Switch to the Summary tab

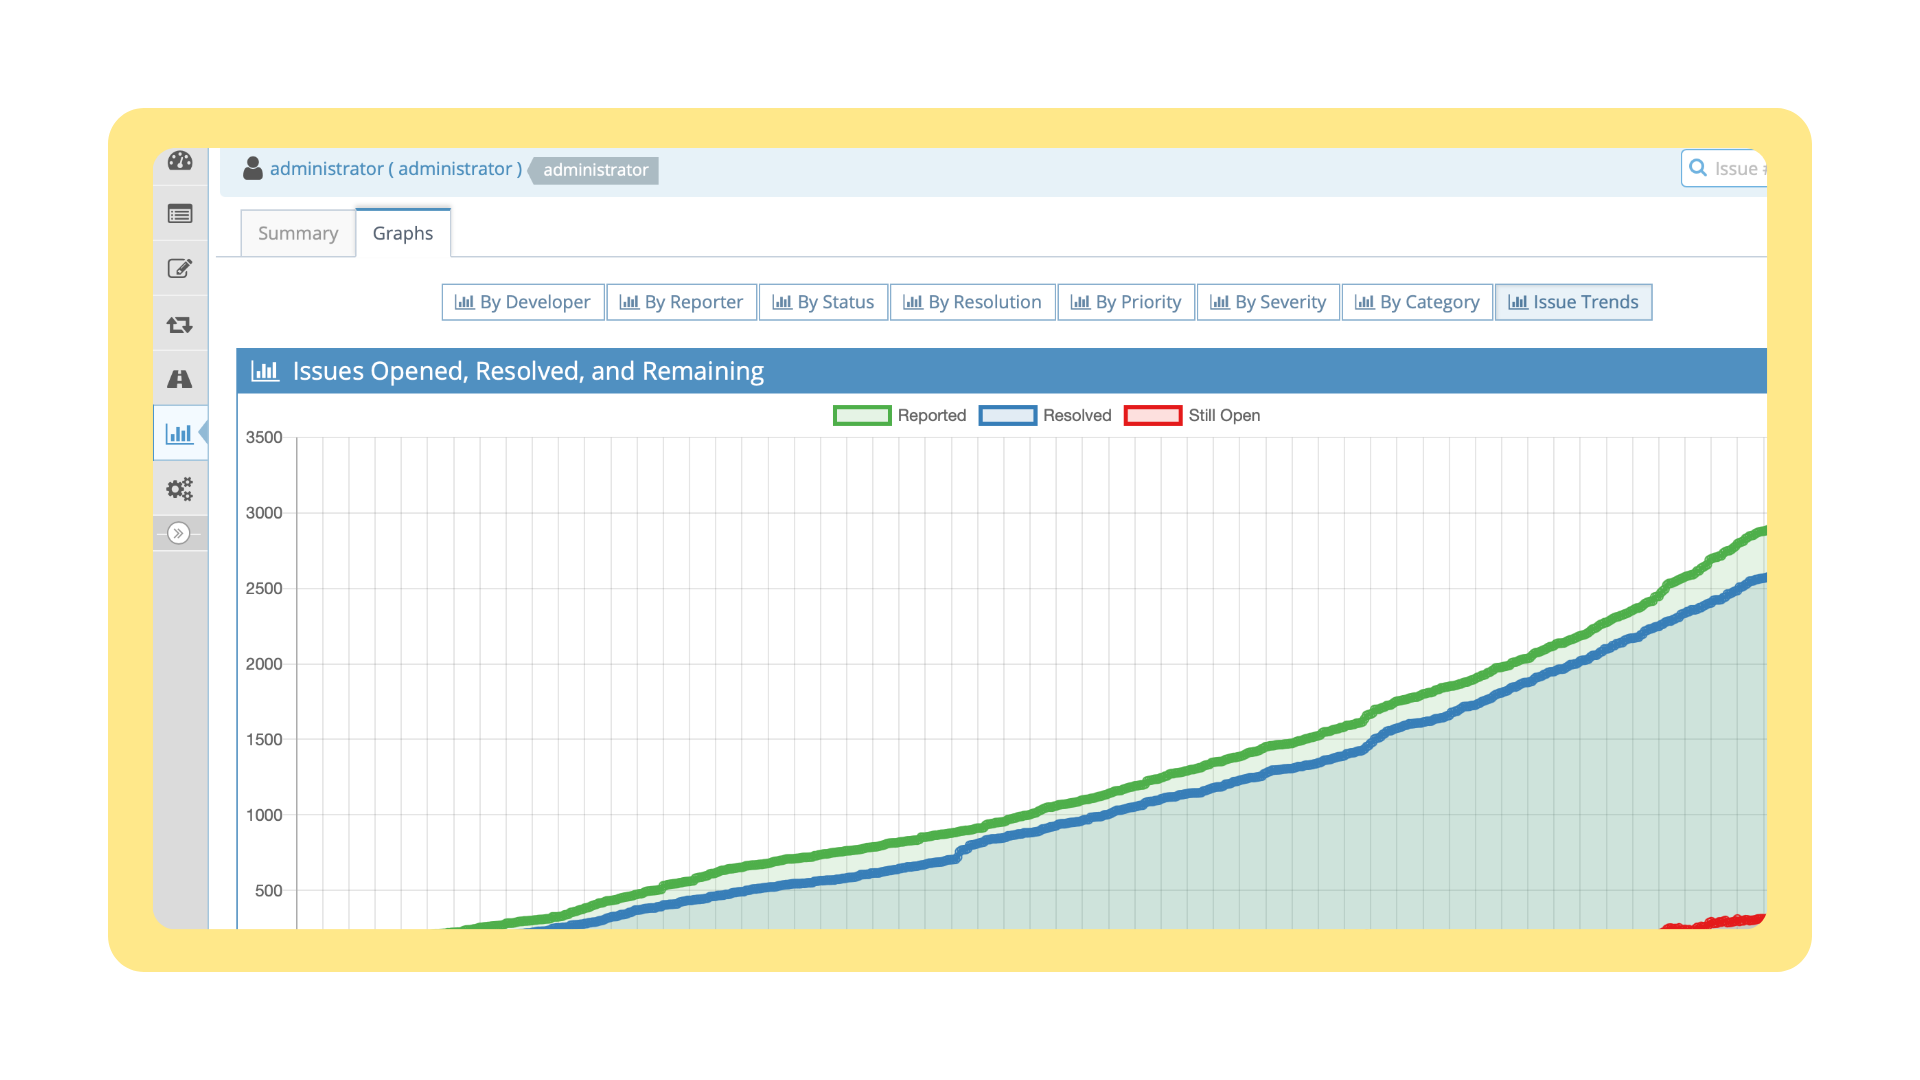coord(297,232)
